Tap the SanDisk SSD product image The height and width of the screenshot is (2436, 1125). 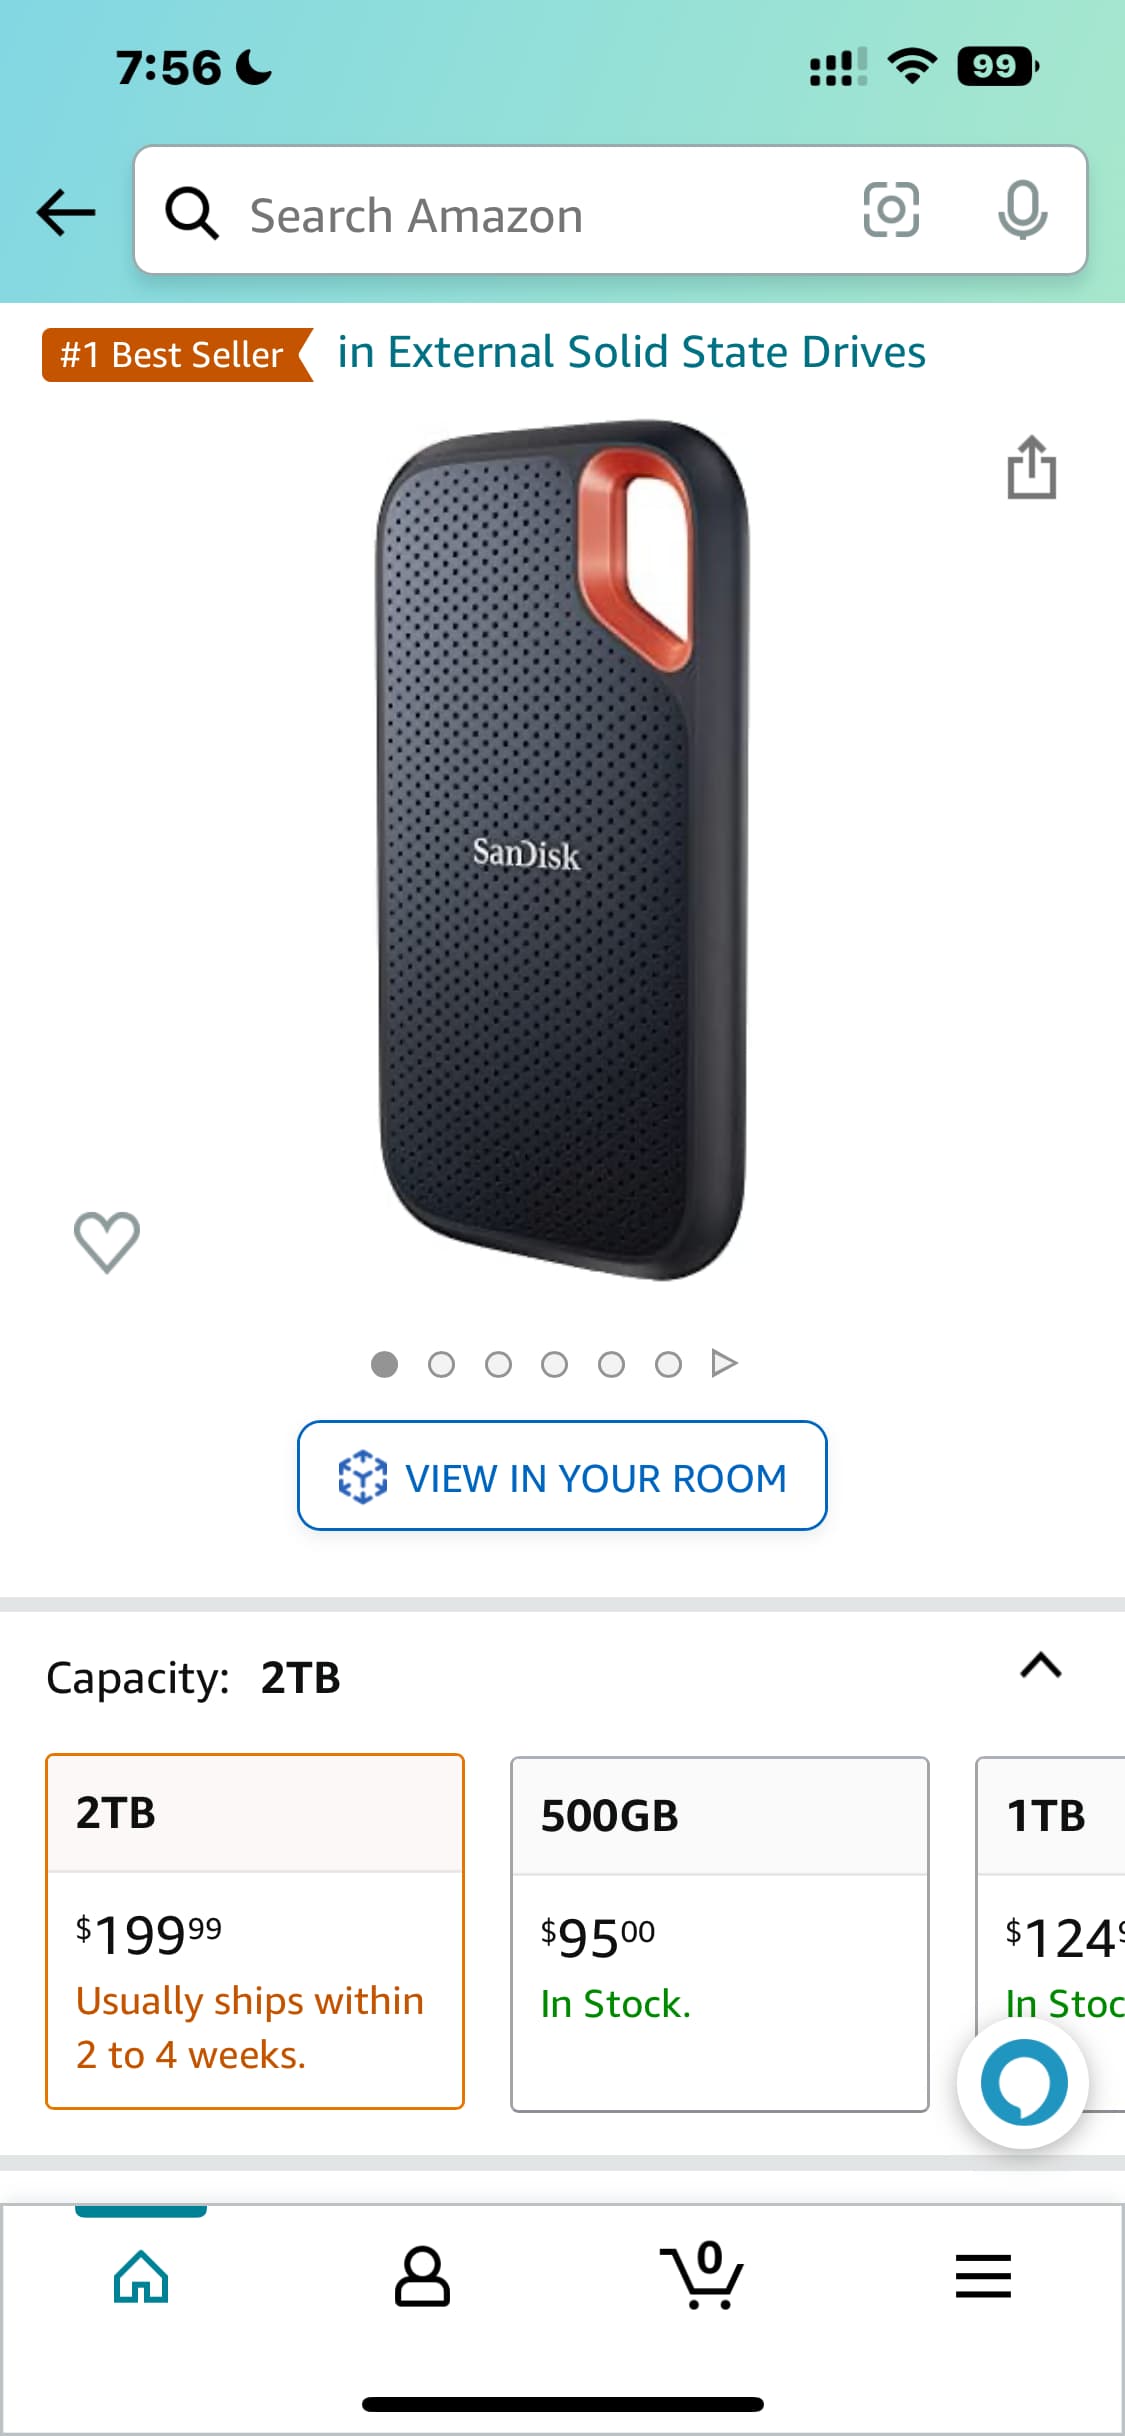(562, 850)
